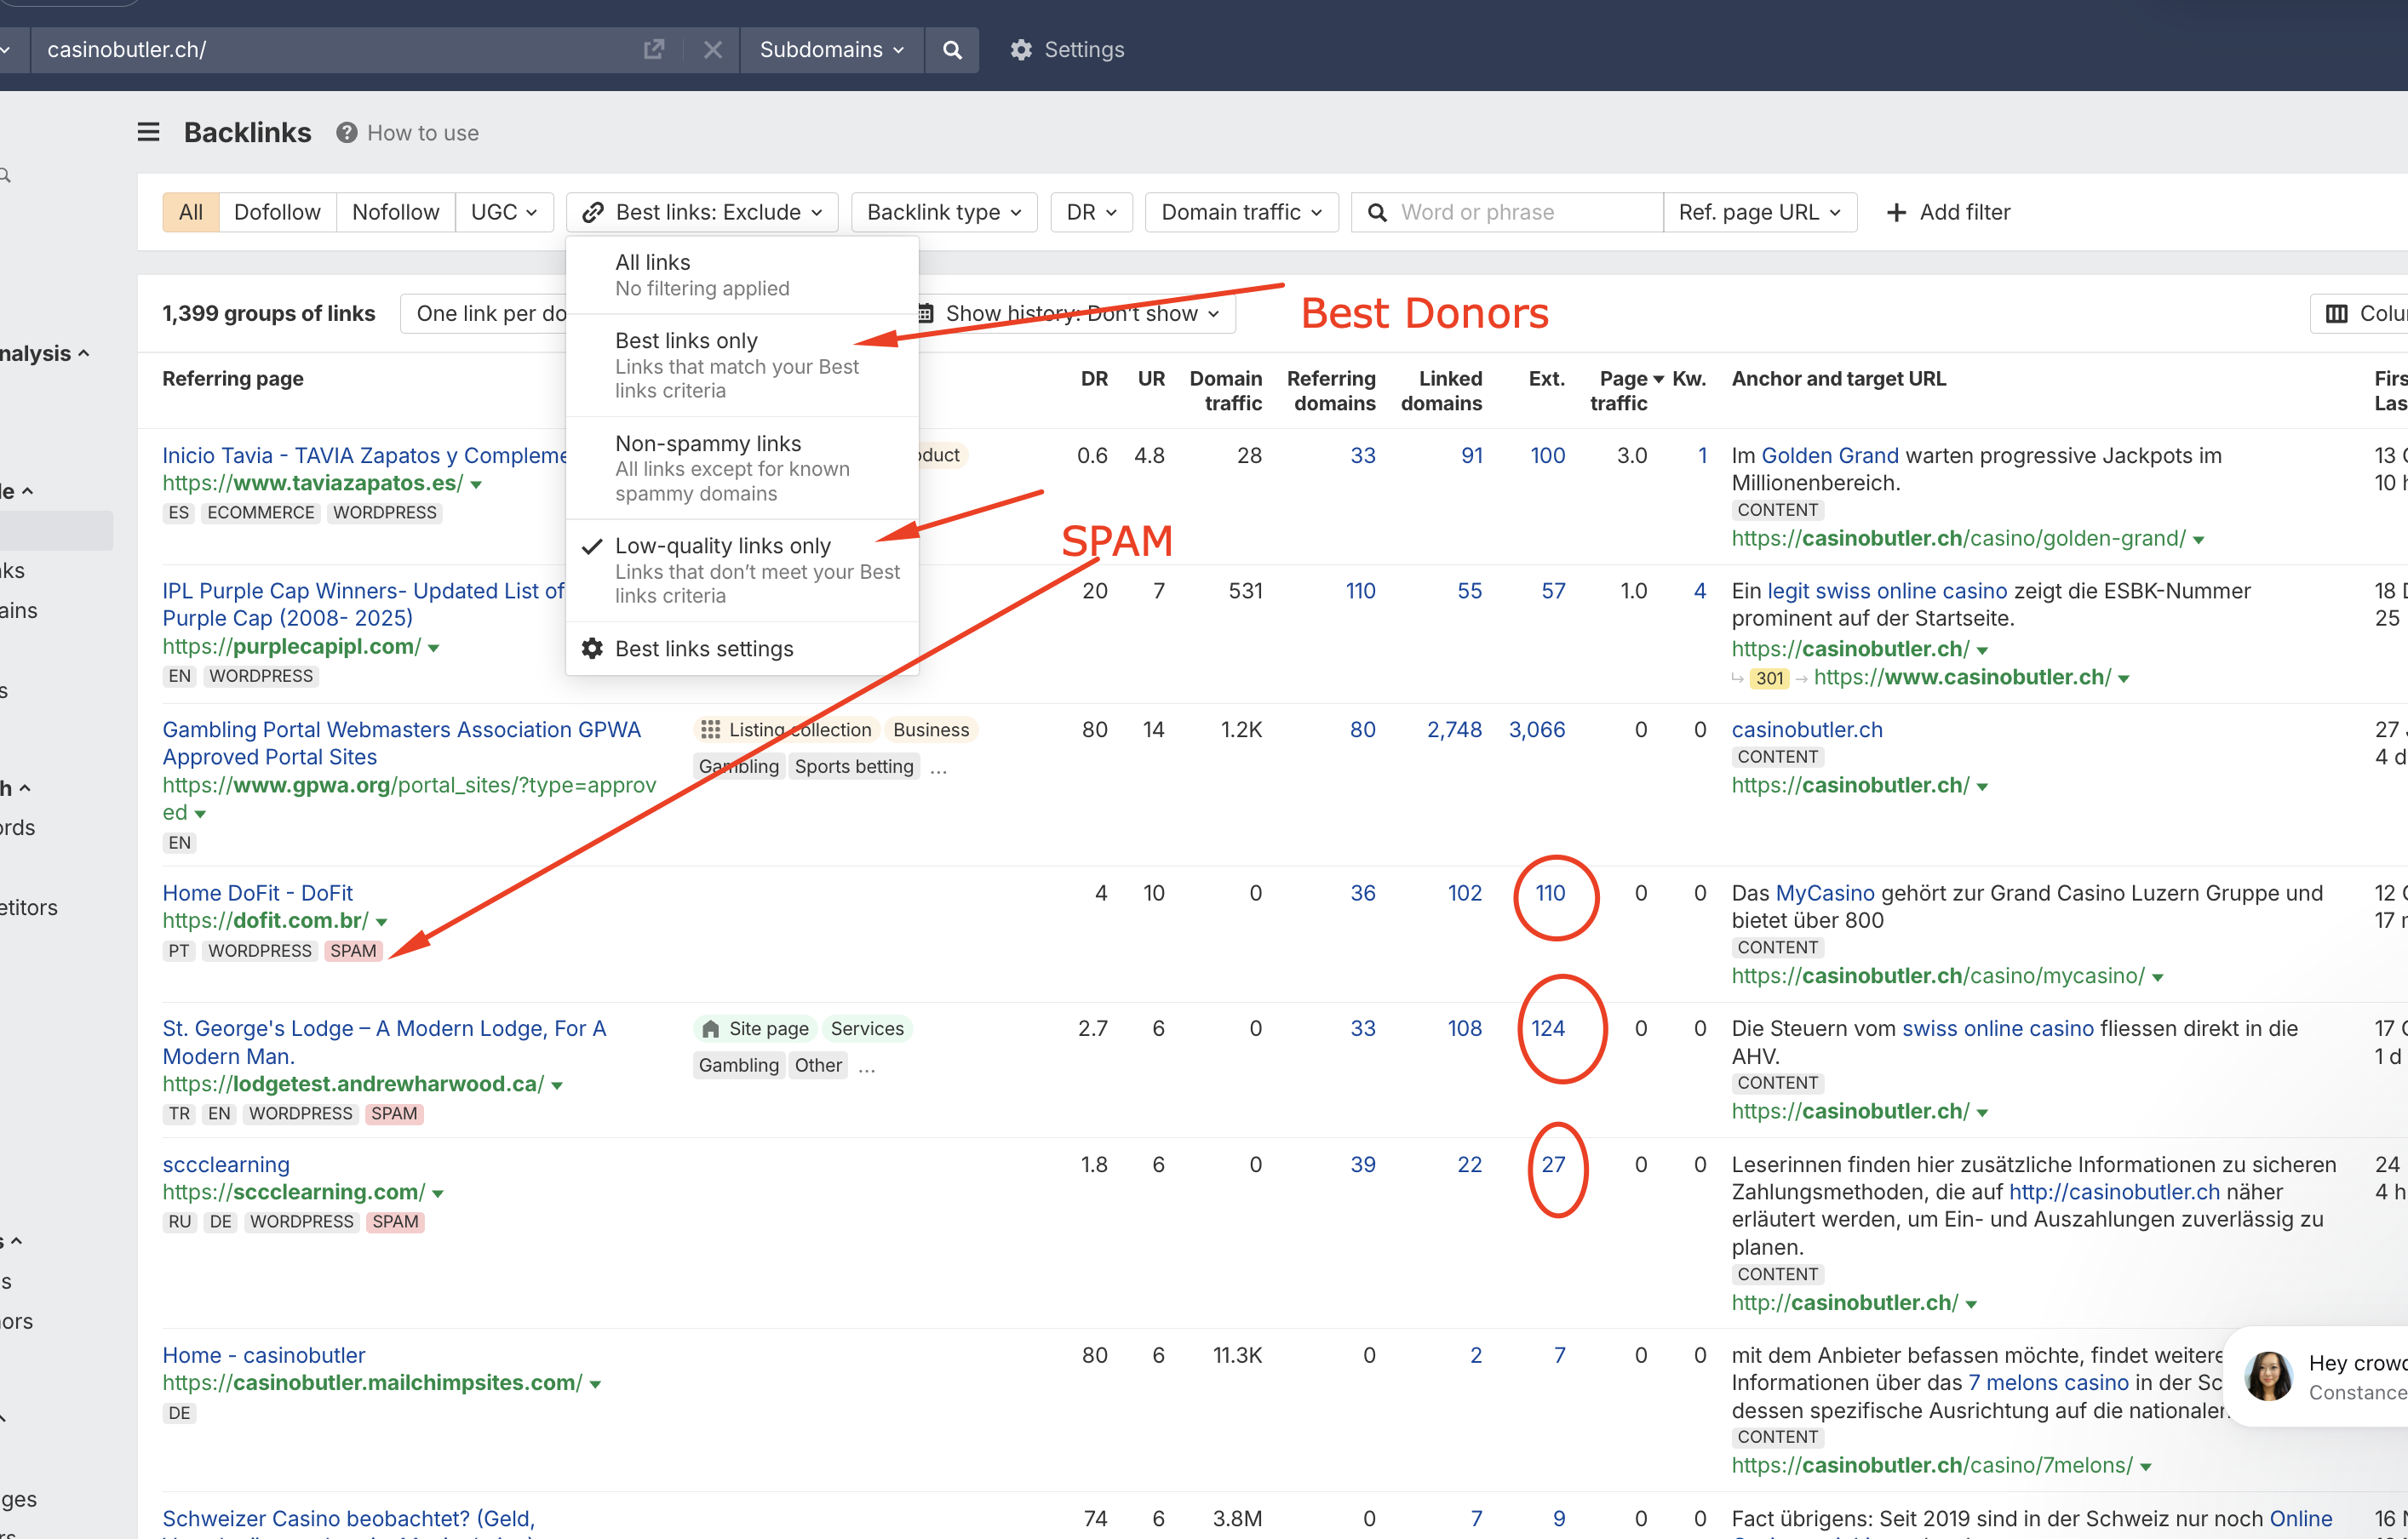
Task: Expand casinobutler.ch/casino/golden-grand/ target arrow
Action: [2199, 540]
